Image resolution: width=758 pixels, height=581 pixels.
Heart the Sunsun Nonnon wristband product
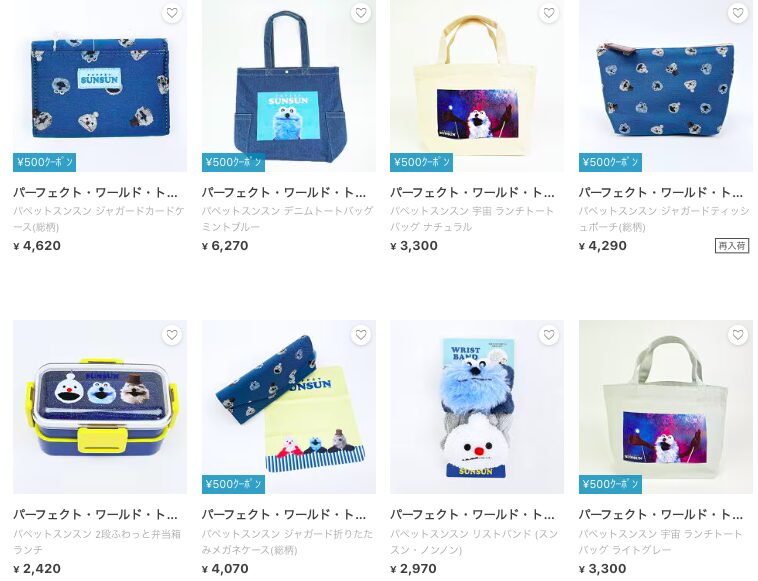[549, 335]
